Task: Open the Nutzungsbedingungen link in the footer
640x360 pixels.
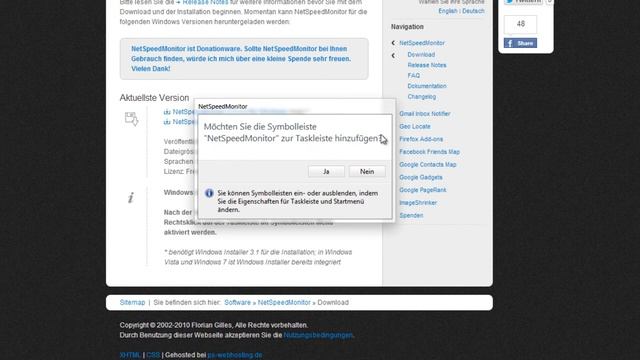Action: pyautogui.click(x=318, y=335)
